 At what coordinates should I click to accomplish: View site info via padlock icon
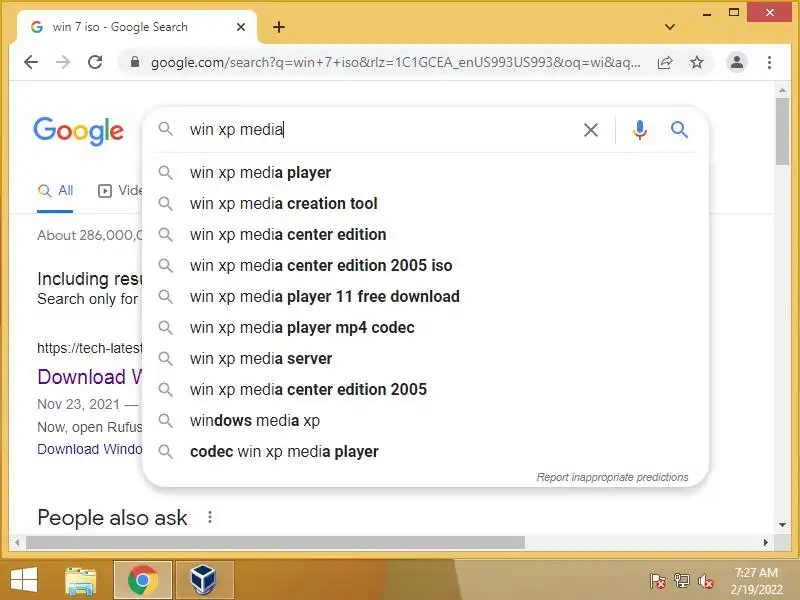coord(135,62)
